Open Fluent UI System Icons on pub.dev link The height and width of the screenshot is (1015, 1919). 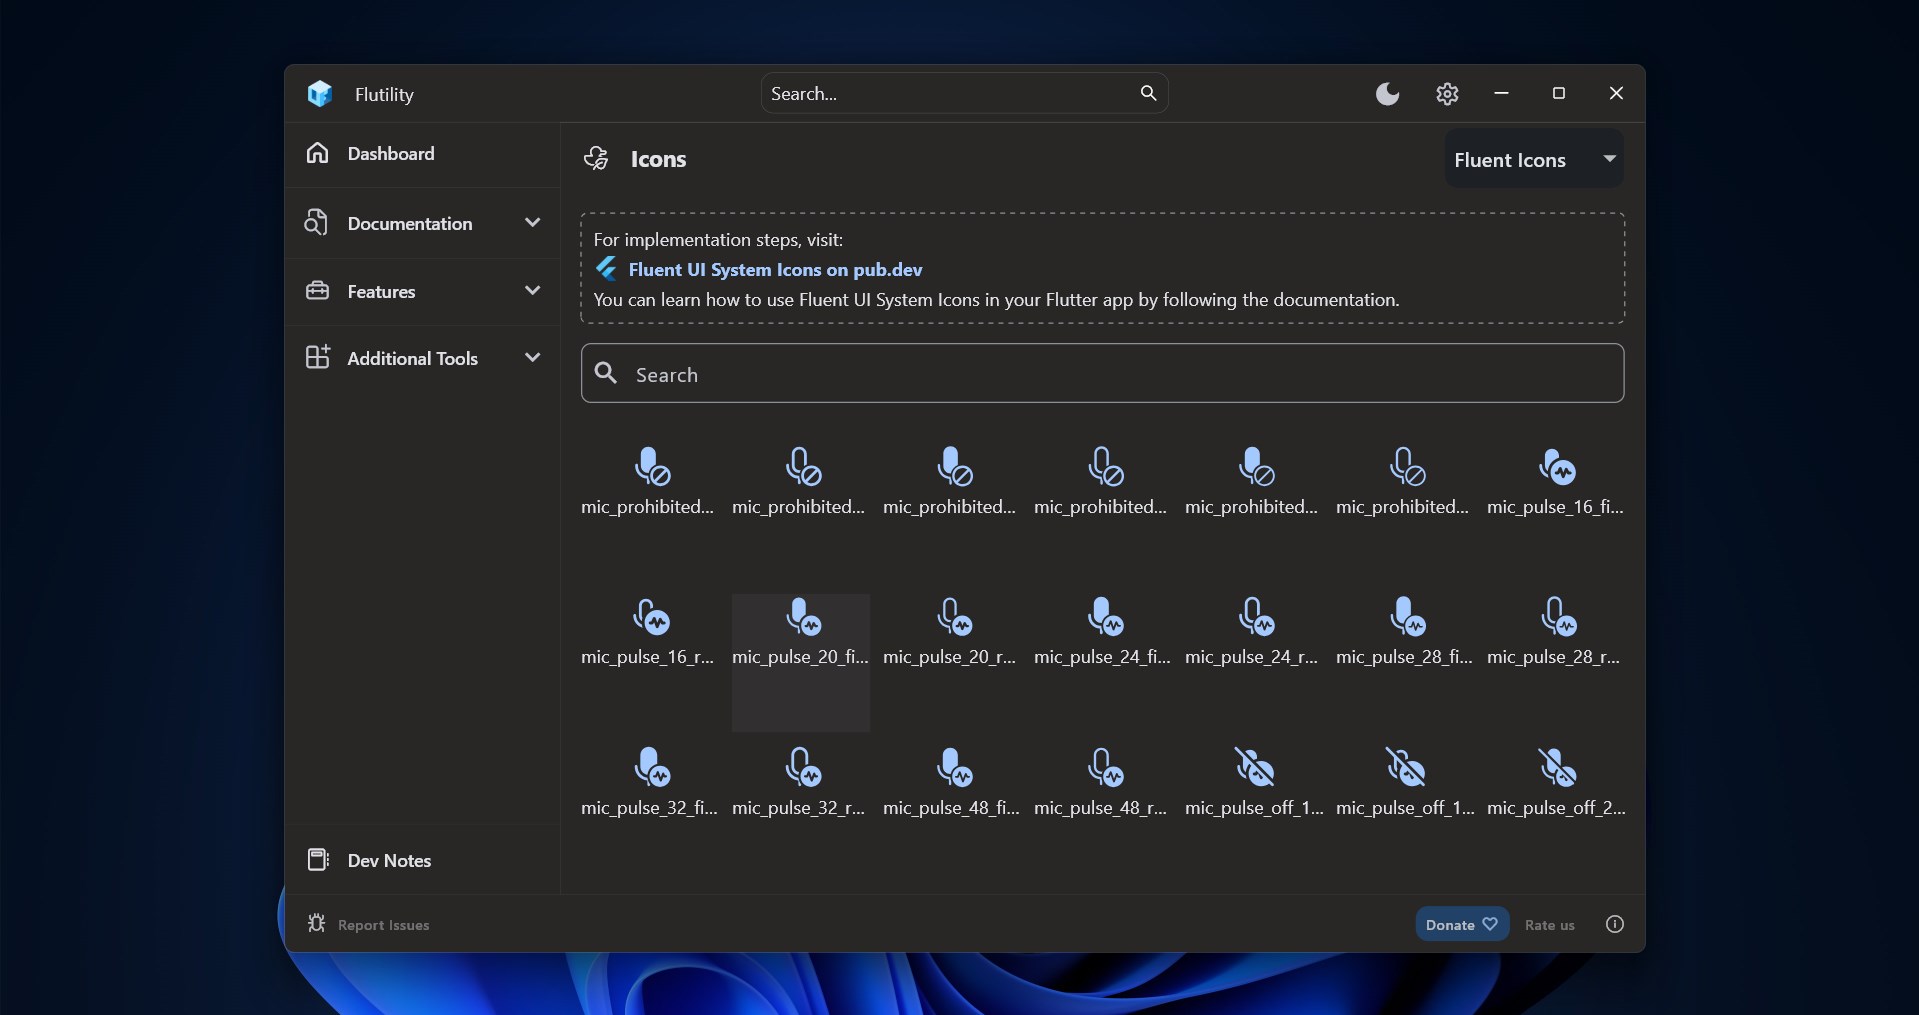[x=775, y=269]
